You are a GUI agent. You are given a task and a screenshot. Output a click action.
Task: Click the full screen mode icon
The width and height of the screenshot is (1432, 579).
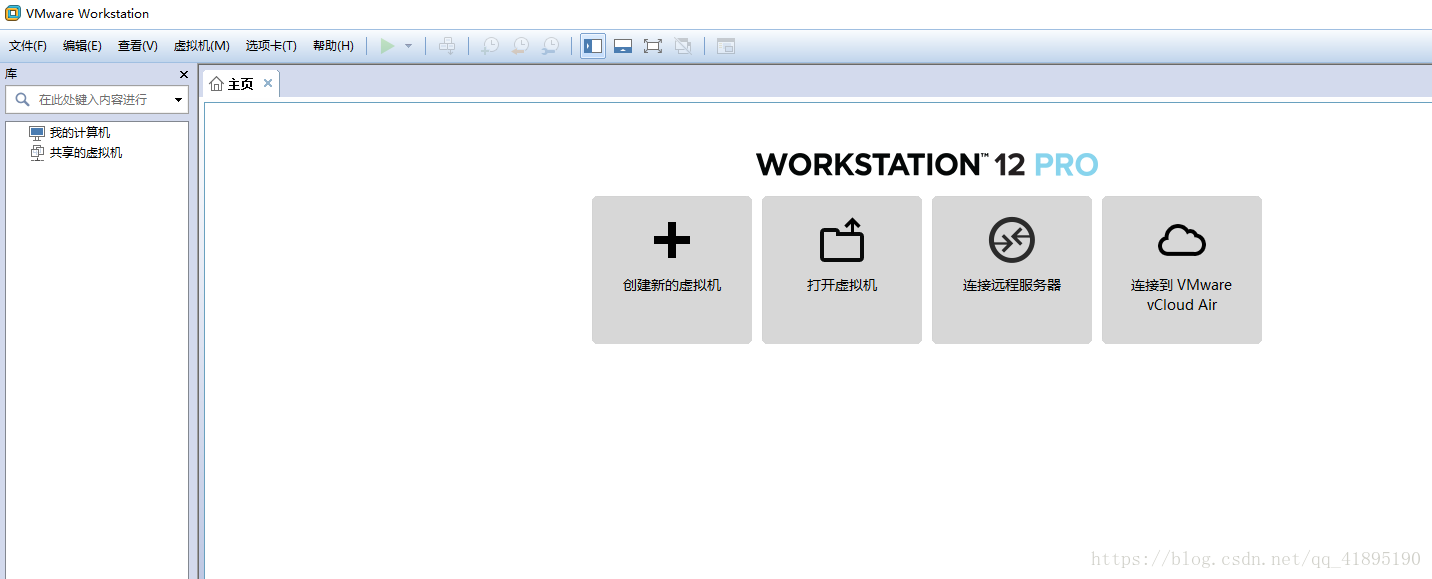tap(653, 46)
